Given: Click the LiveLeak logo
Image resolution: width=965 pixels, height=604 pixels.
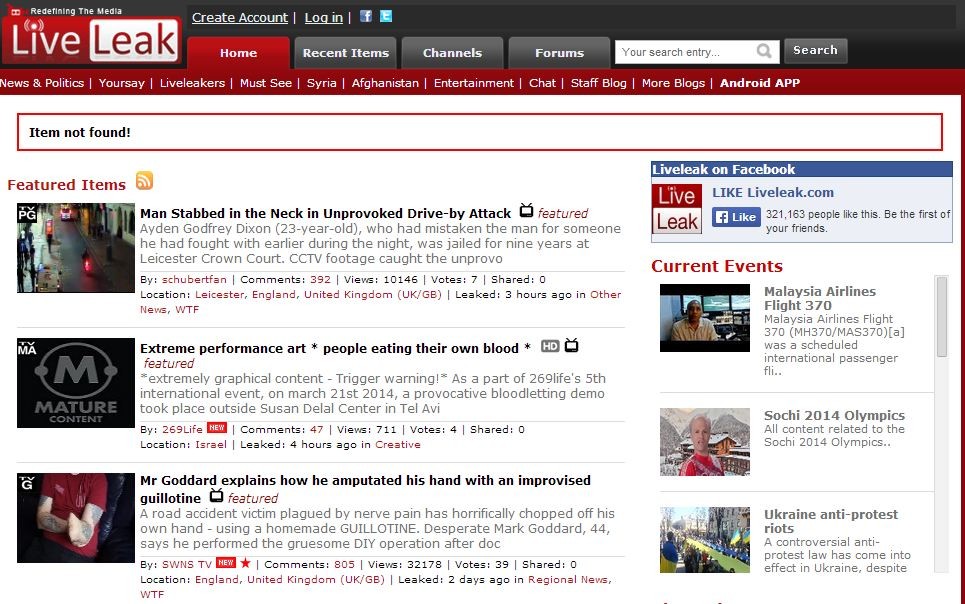Looking at the screenshot, I should pyautogui.click(x=91, y=37).
